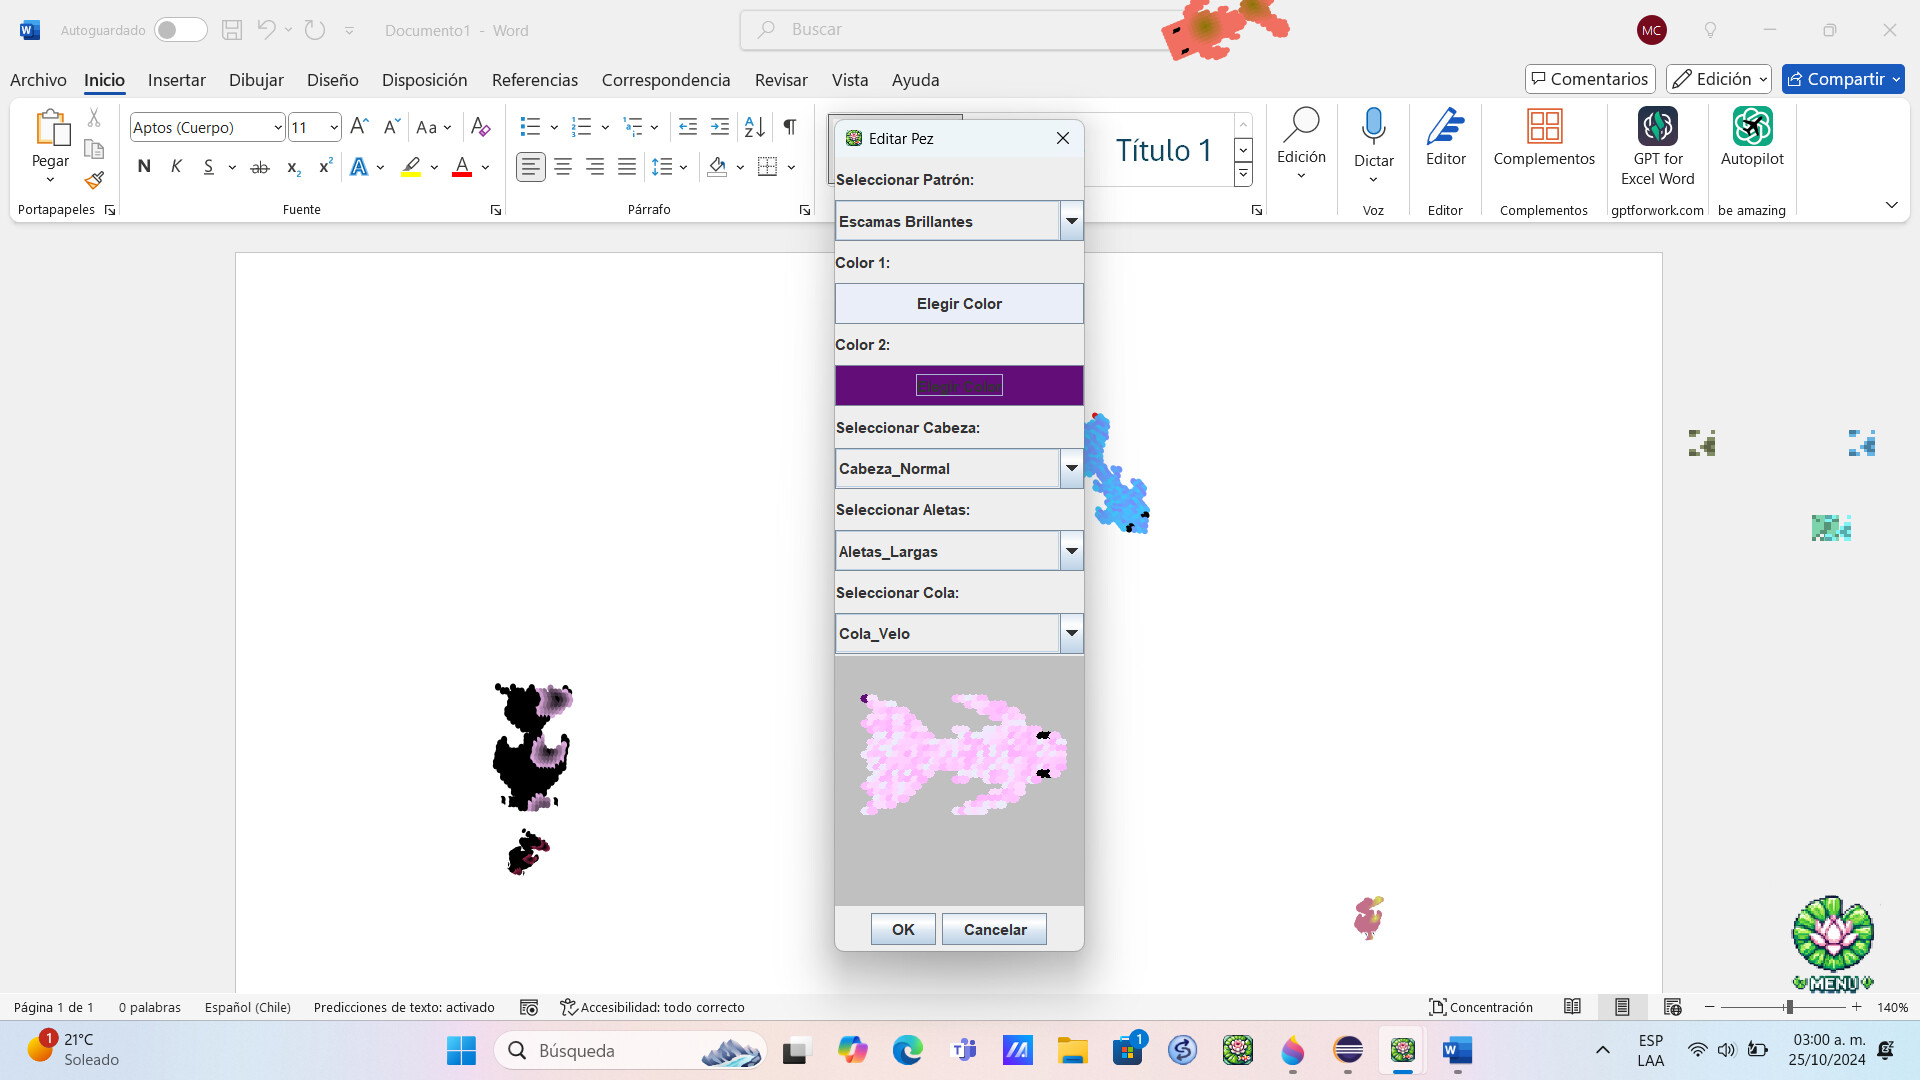This screenshot has width=1920, height=1080.
Task: Expand the Seleccionar Cabeza dropdown
Action: (x=1069, y=468)
